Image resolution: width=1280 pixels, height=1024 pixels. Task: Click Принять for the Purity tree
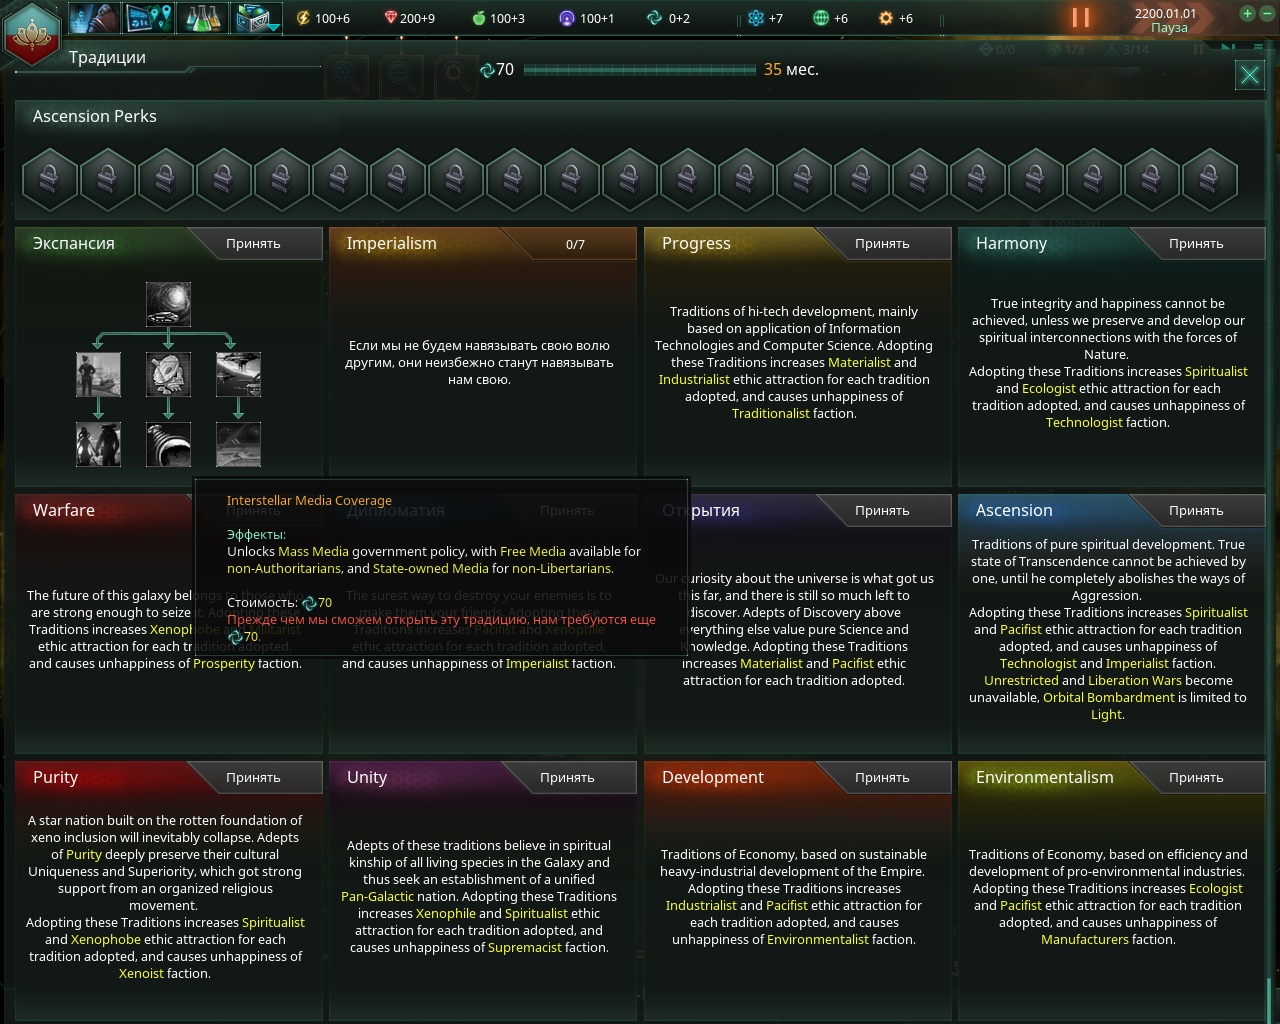coord(253,777)
